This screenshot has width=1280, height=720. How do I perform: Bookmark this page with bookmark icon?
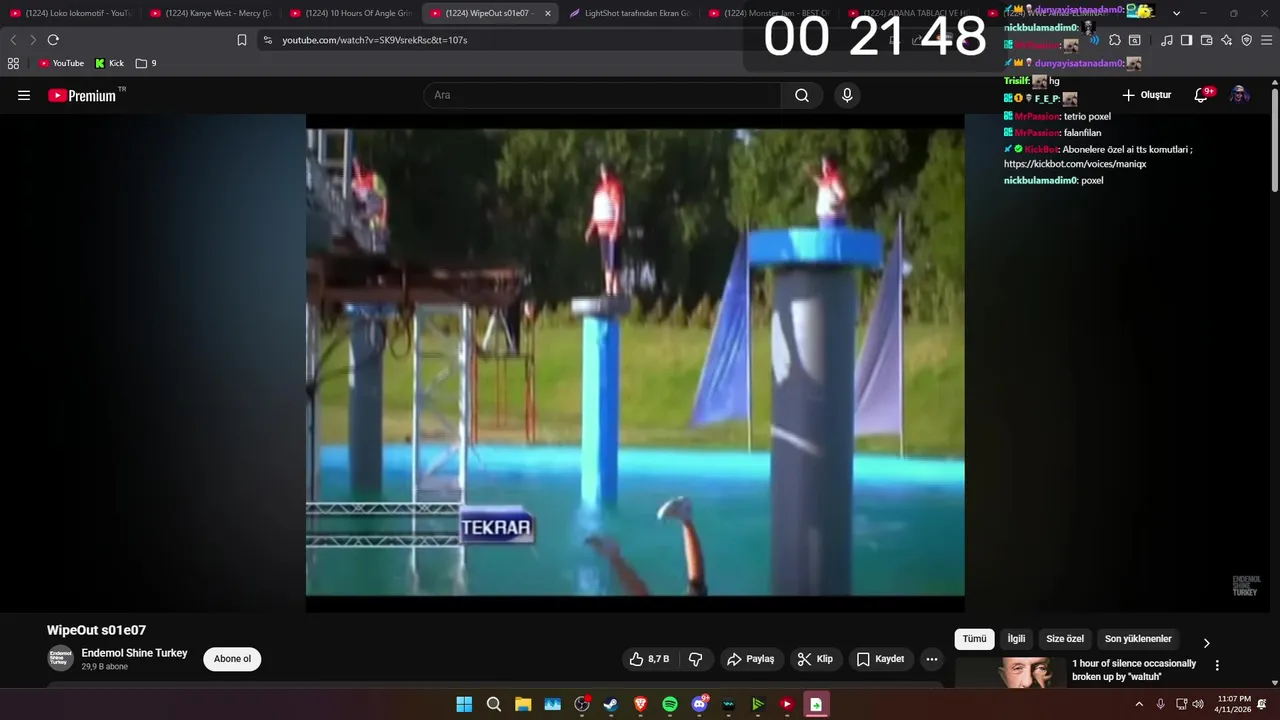click(x=242, y=40)
